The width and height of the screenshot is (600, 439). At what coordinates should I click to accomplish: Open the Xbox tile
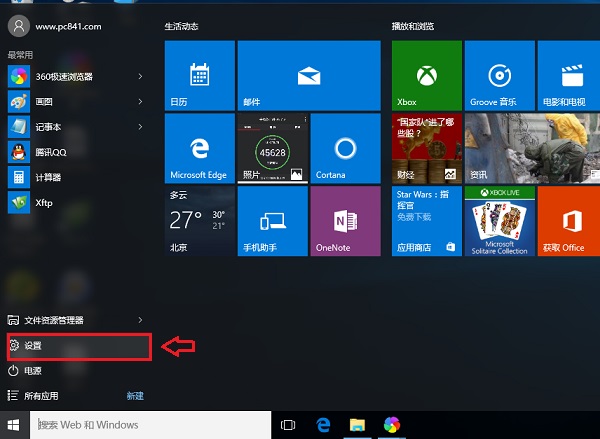pyautogui.click(x=427, y=75)
